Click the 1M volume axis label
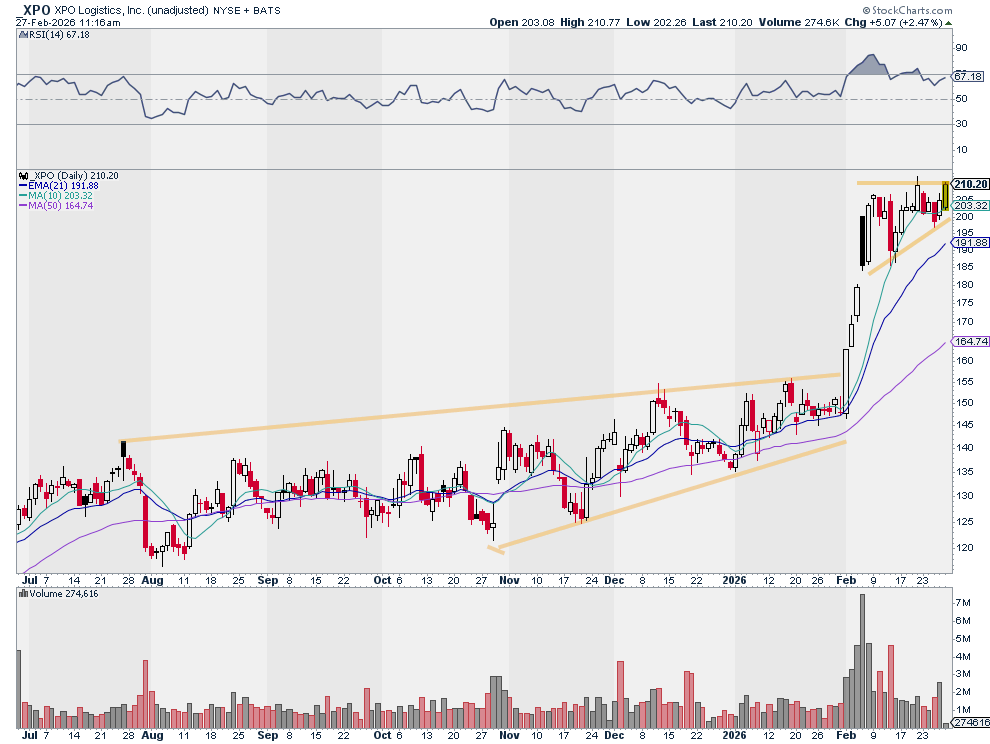The width and height of the screenshot is (990, 744). [x=963, y=710]
